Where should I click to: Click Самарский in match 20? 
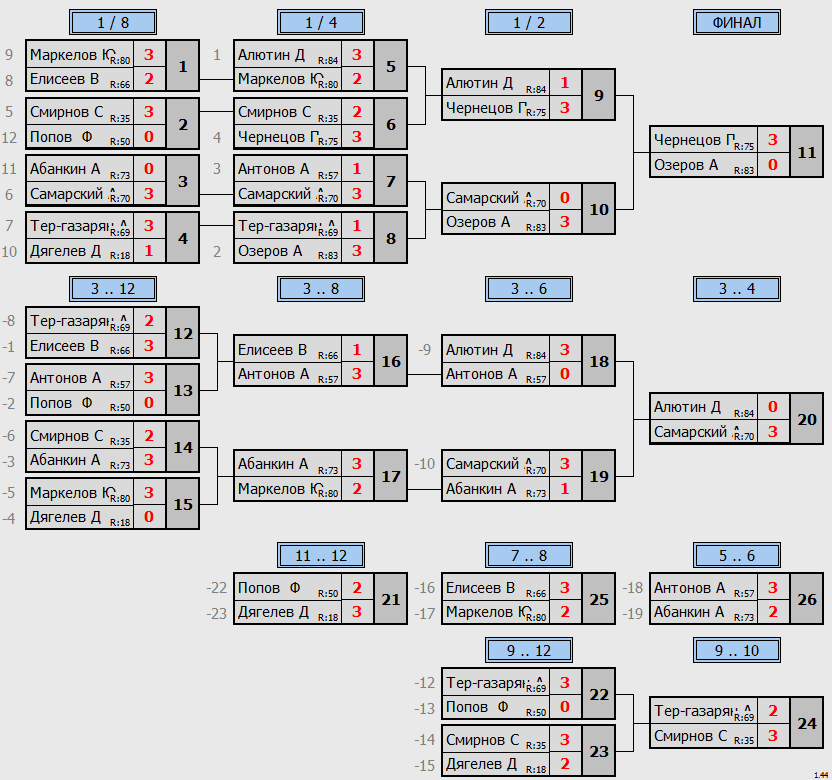[x=690, y=432]
